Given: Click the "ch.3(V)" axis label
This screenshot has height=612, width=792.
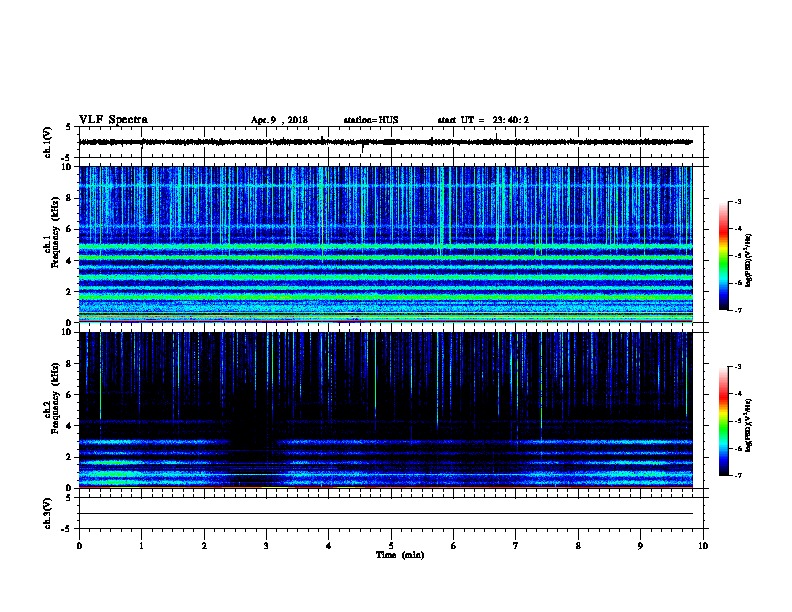Looking at the screenshot, I should pos(48,513).
